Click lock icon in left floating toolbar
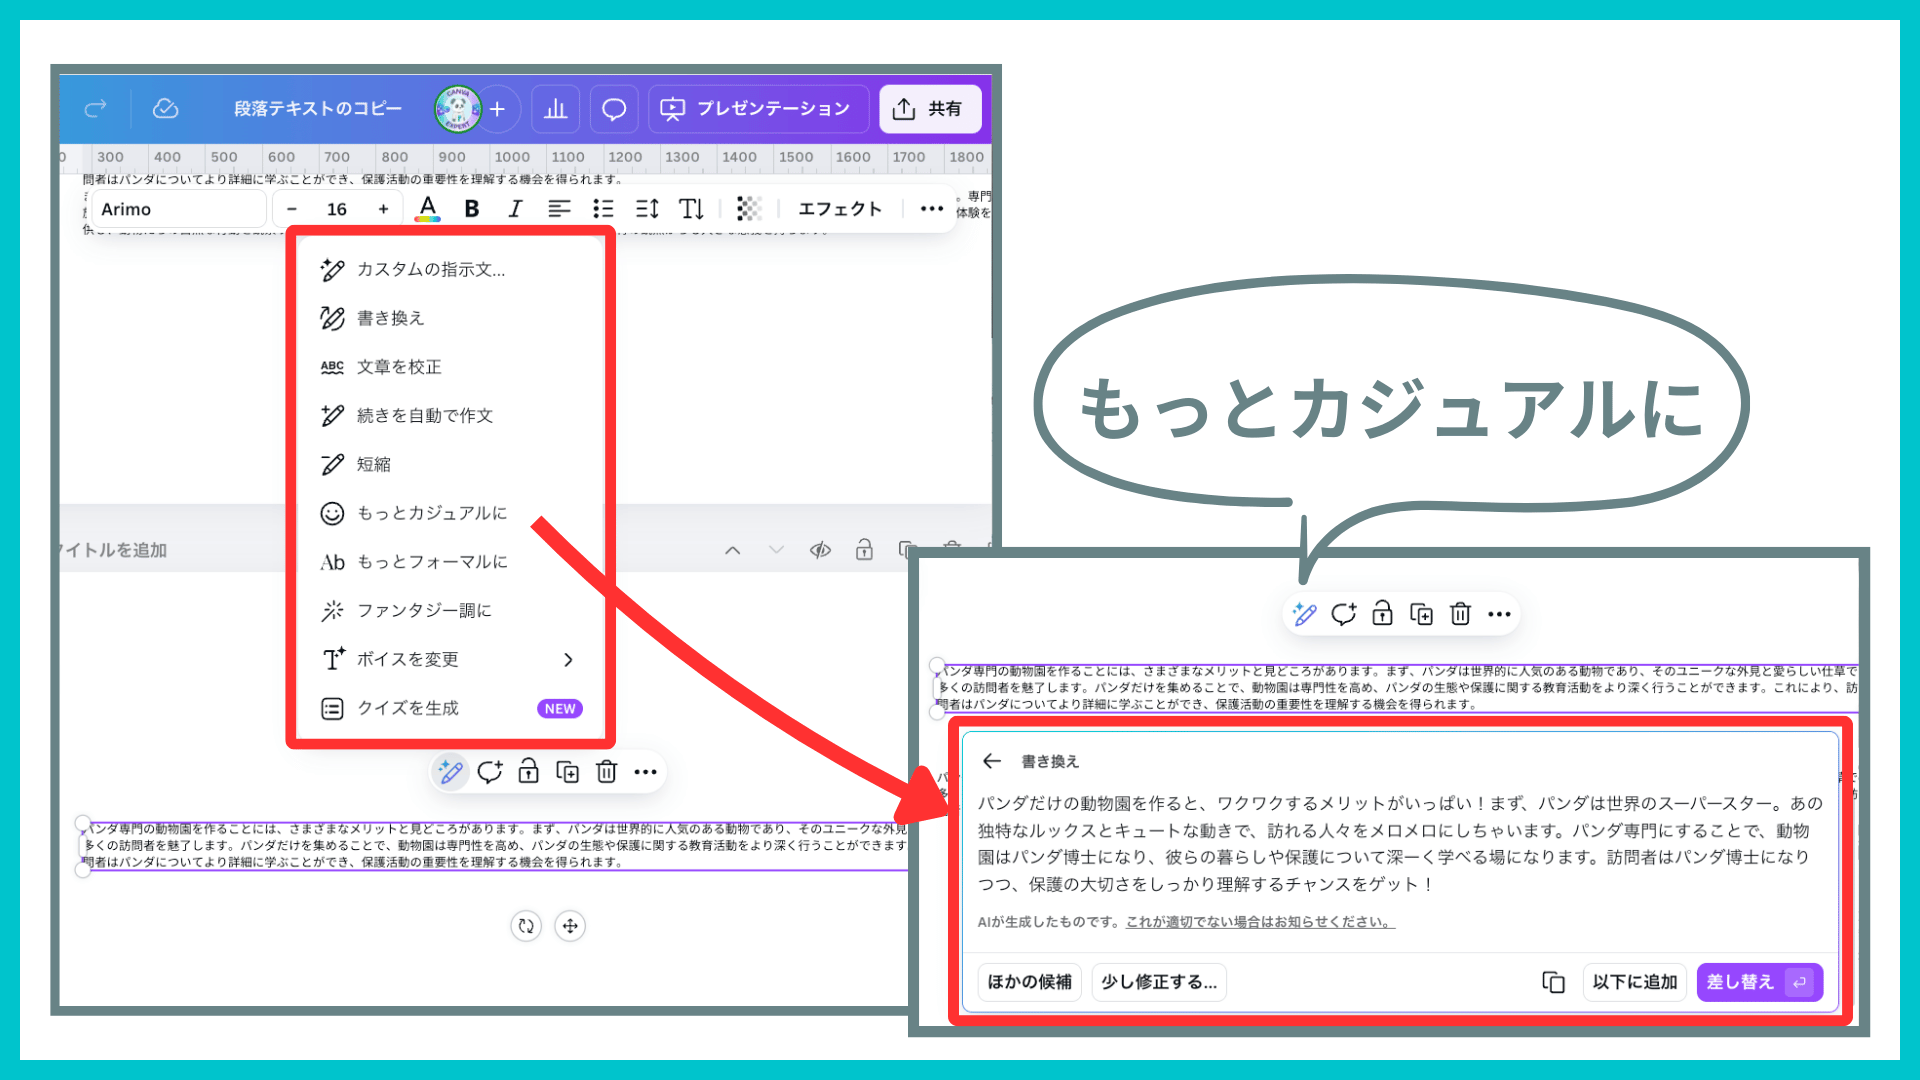 click(529, 772)
